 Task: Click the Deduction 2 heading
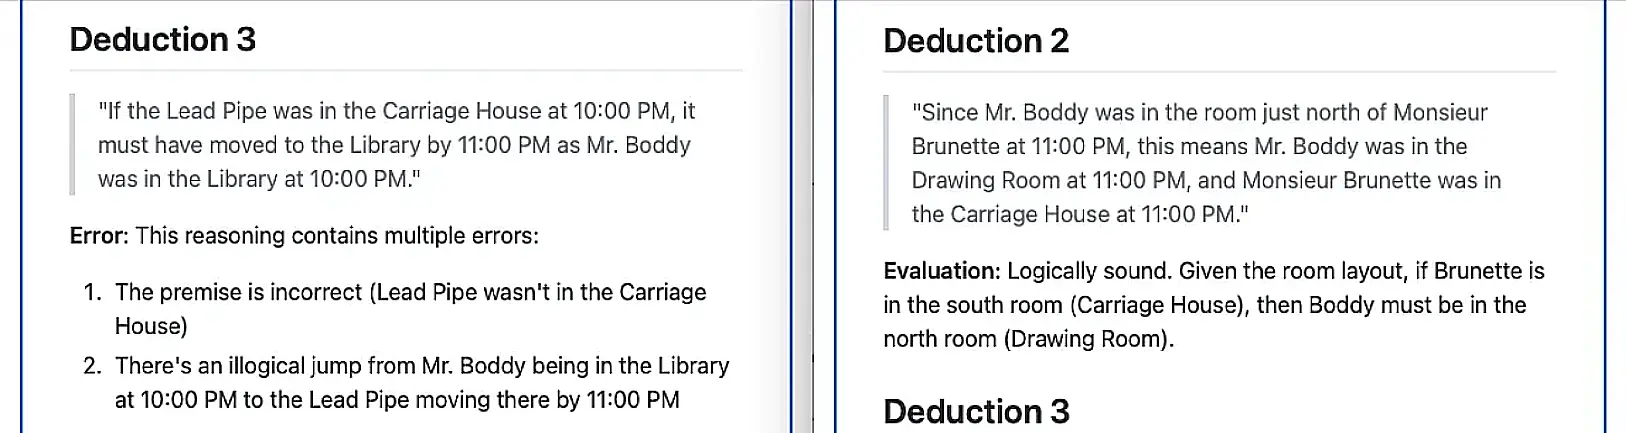(x=976, y=41)
